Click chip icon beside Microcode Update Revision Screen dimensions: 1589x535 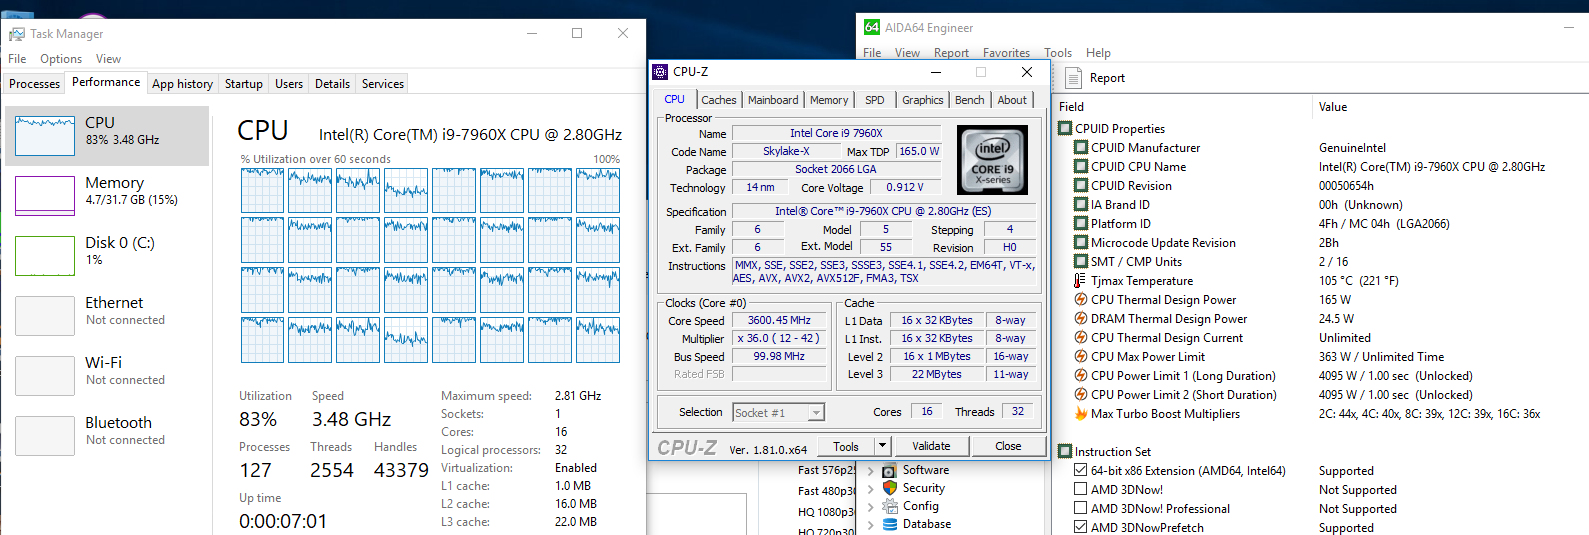coord(1081,242)
